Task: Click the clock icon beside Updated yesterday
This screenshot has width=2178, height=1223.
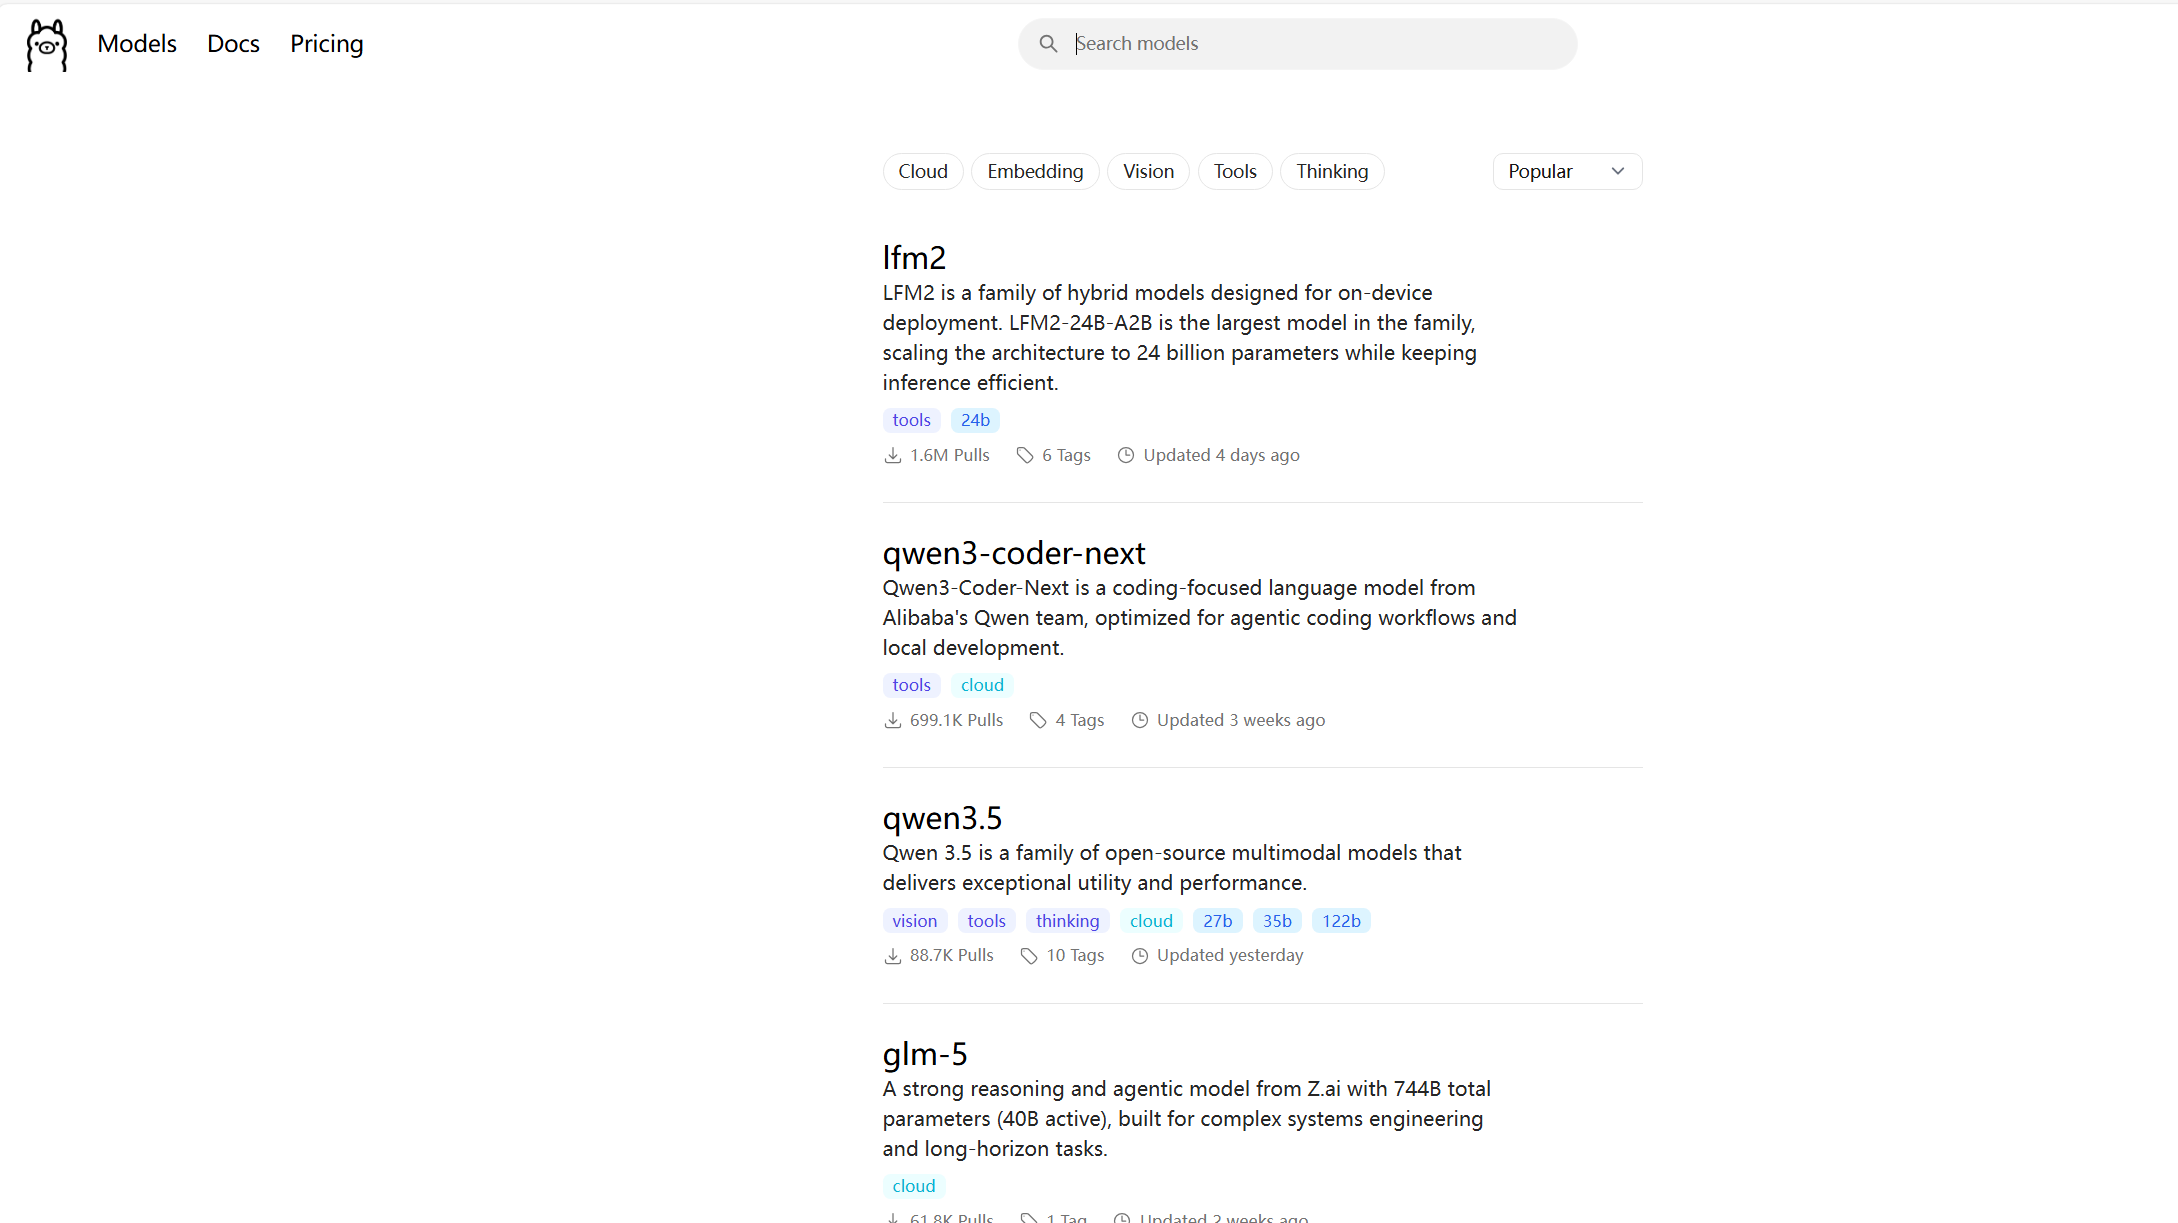Action: click(1139, 956)
